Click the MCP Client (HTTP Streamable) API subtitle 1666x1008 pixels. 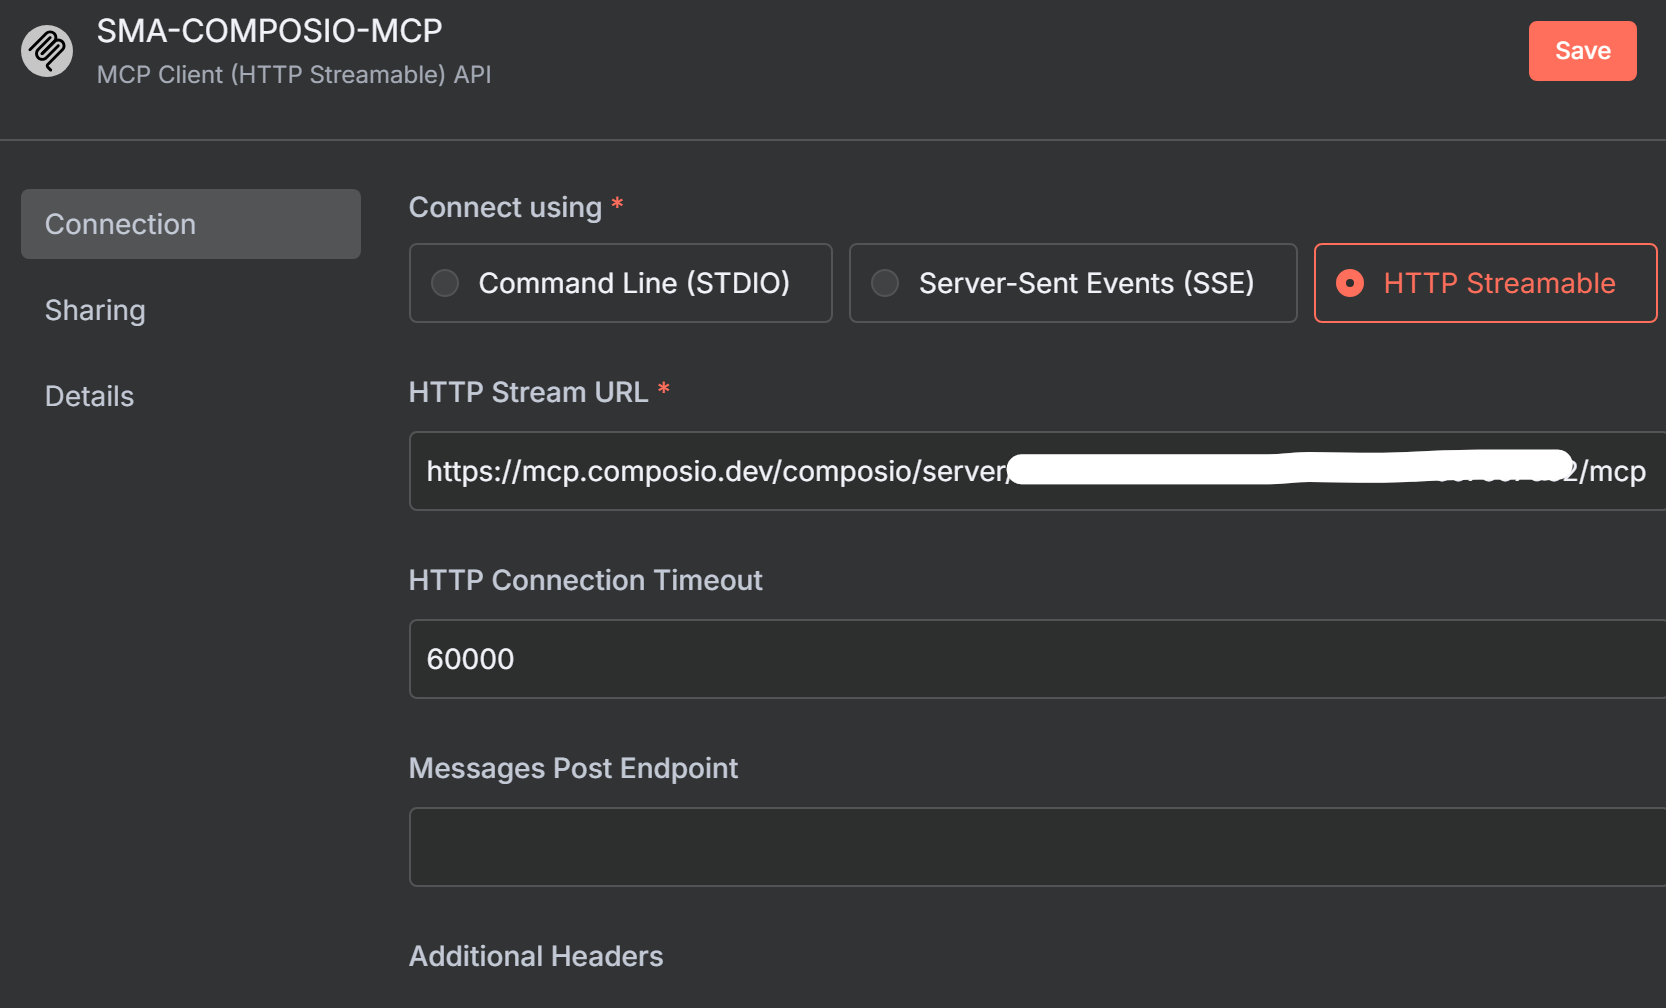tap(294, 75)
